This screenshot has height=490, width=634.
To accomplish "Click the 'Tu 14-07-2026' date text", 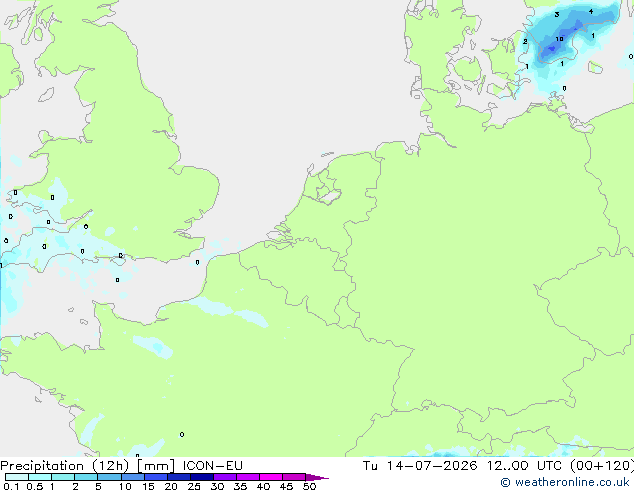I will [420, 466].
